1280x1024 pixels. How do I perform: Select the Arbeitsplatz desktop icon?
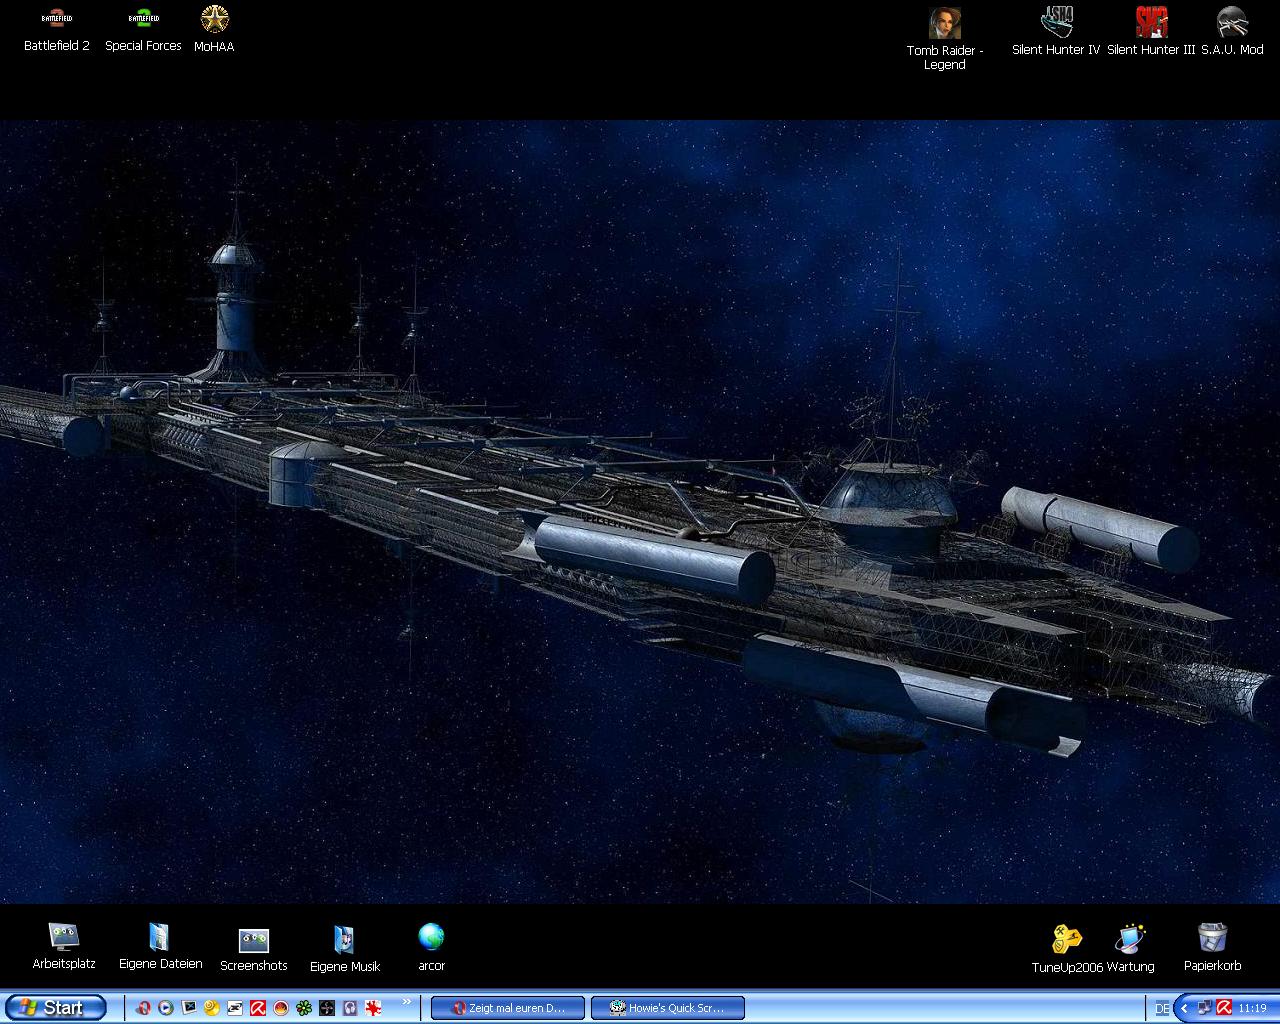[64, 946]
